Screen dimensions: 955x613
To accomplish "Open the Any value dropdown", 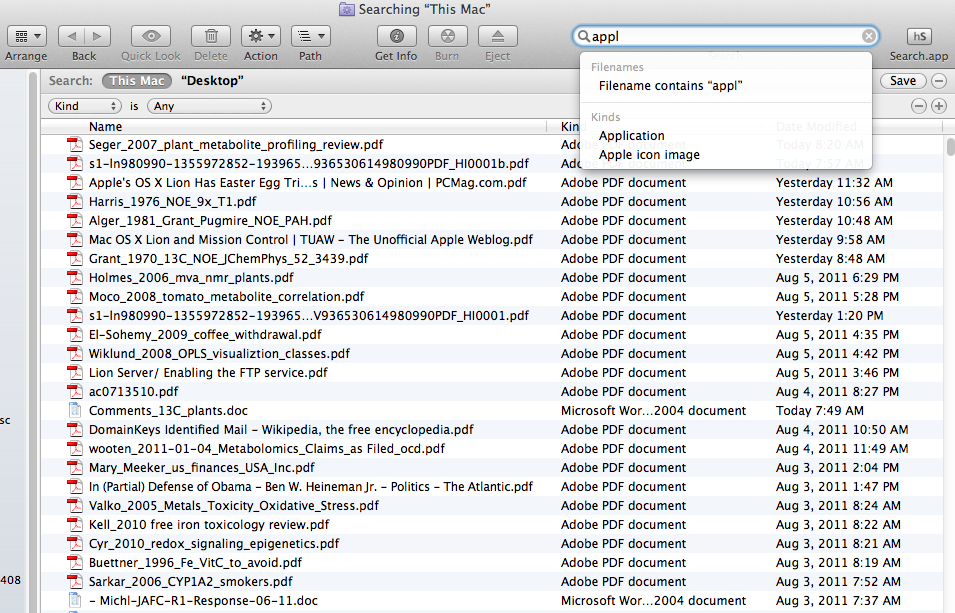I will coord(209,106).
